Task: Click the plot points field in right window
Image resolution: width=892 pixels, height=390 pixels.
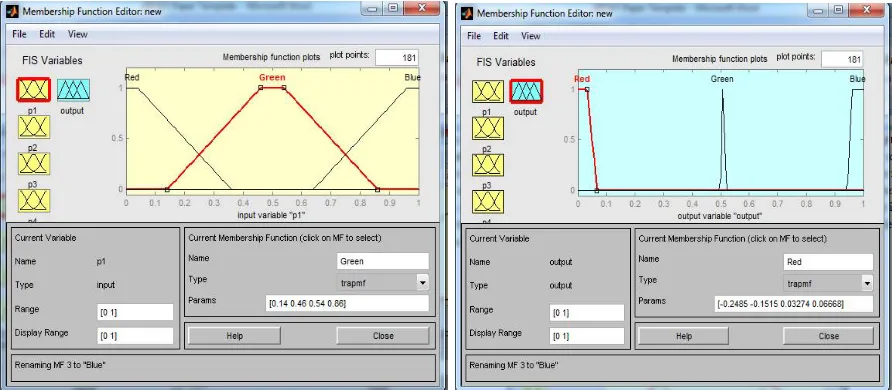Action: click(842, 59)
